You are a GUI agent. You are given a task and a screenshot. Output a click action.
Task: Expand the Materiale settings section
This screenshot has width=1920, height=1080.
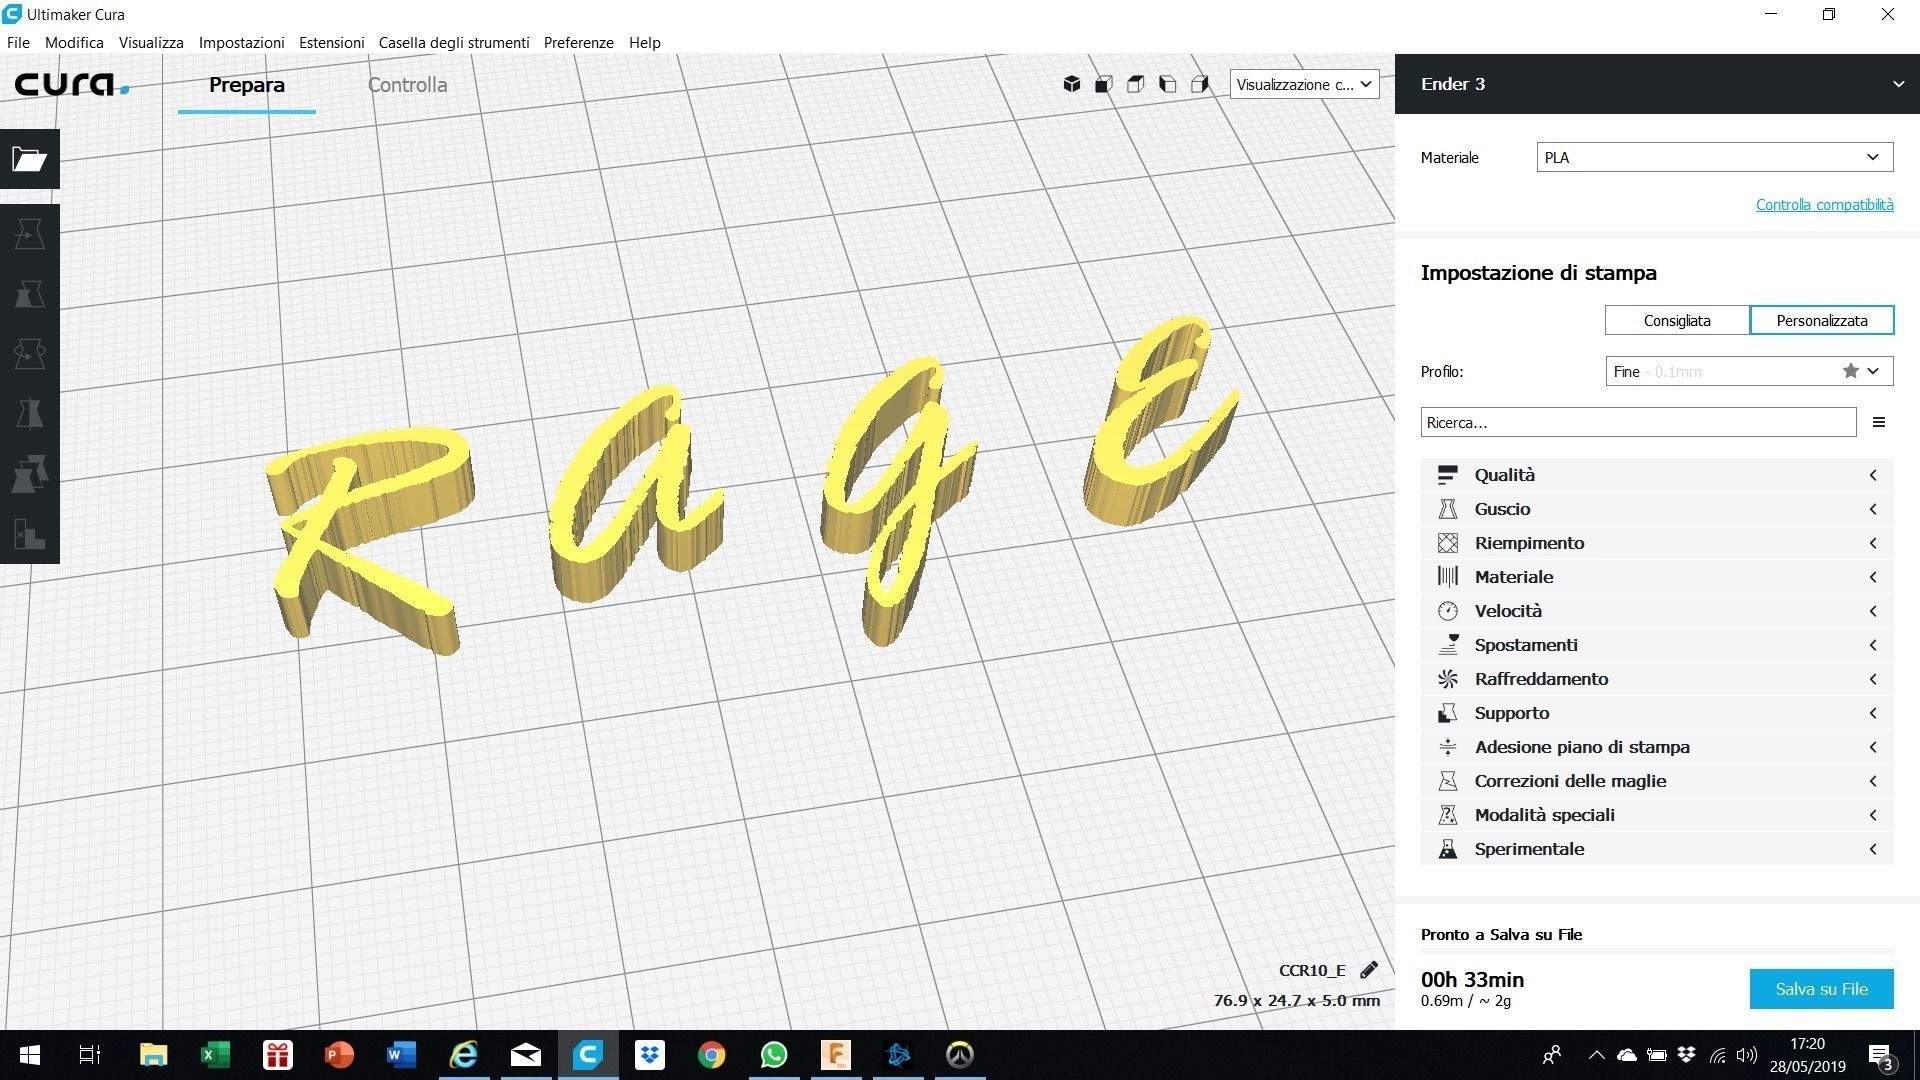tap(1657, 577)
